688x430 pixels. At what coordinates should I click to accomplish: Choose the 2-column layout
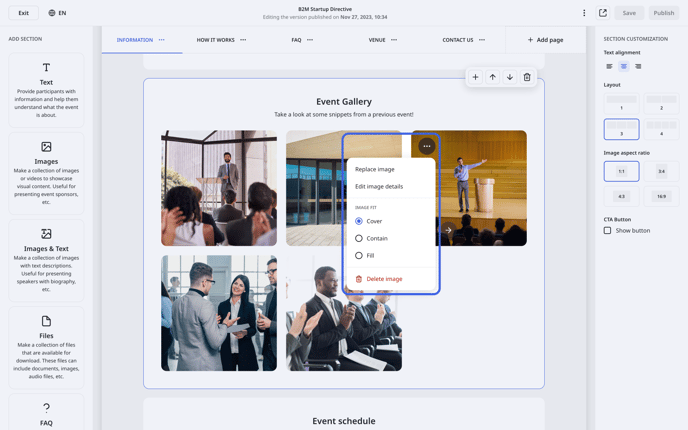[x=661, y=103]
